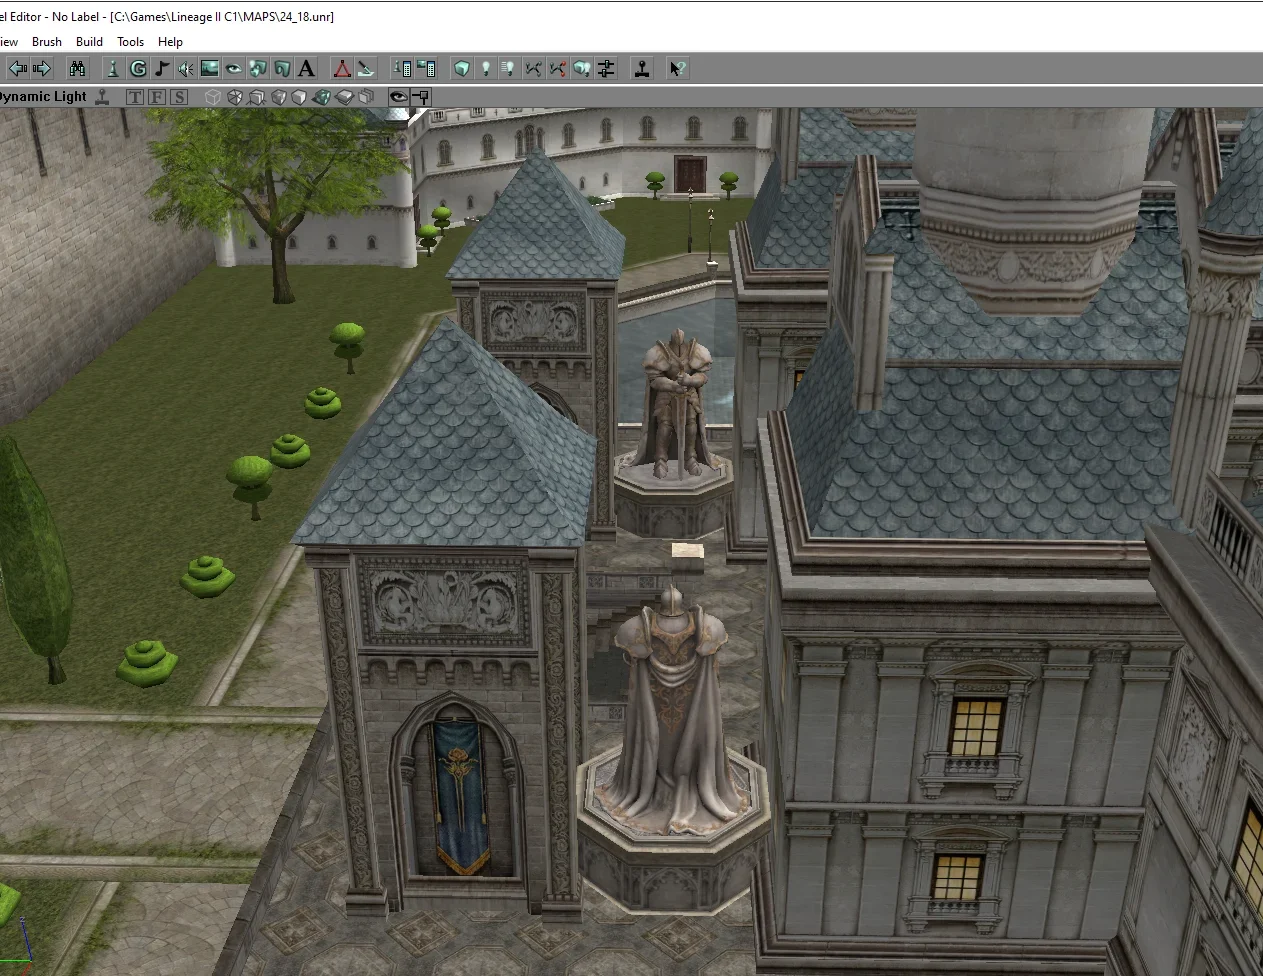Screen dimensions: 1263x976
Task: Open the Actor Properties icon
Action: pos(403,68)
